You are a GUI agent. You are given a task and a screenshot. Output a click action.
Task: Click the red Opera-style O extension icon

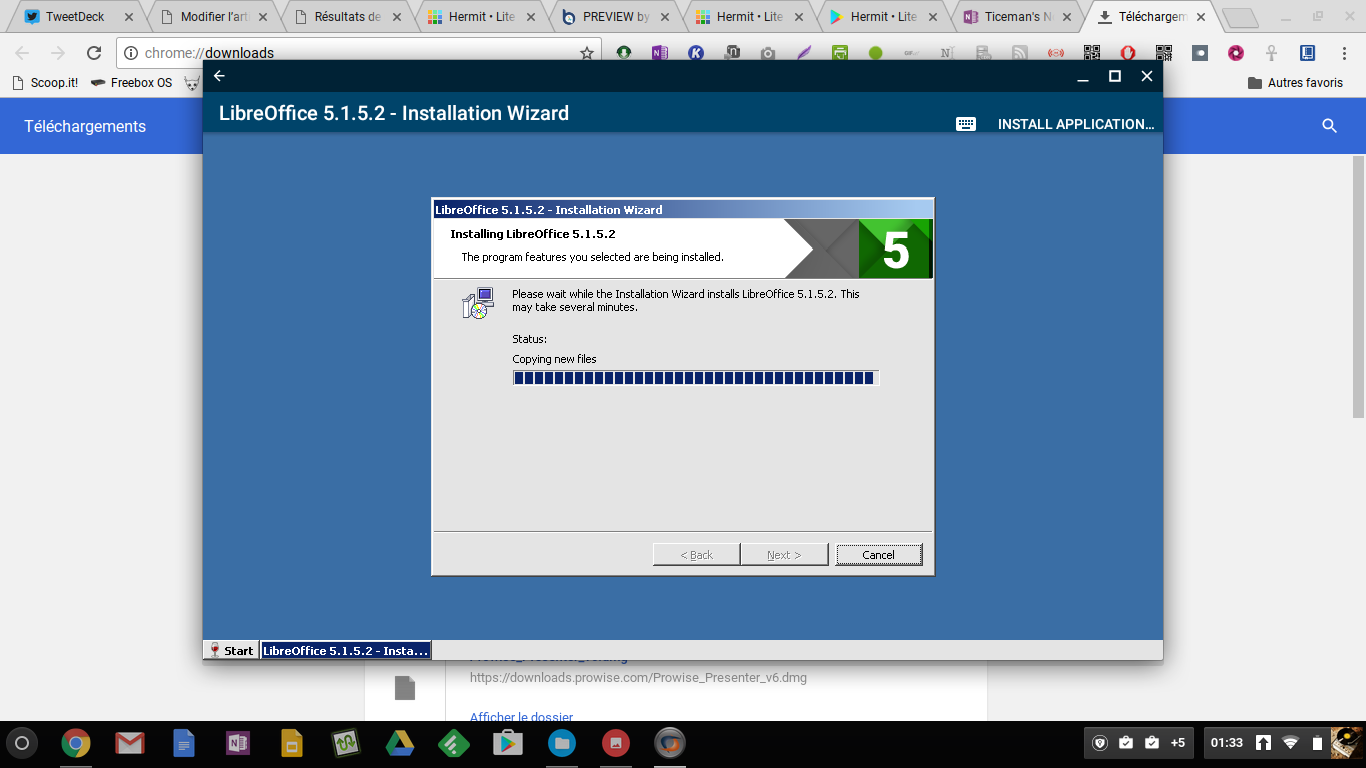point(1128,53)
